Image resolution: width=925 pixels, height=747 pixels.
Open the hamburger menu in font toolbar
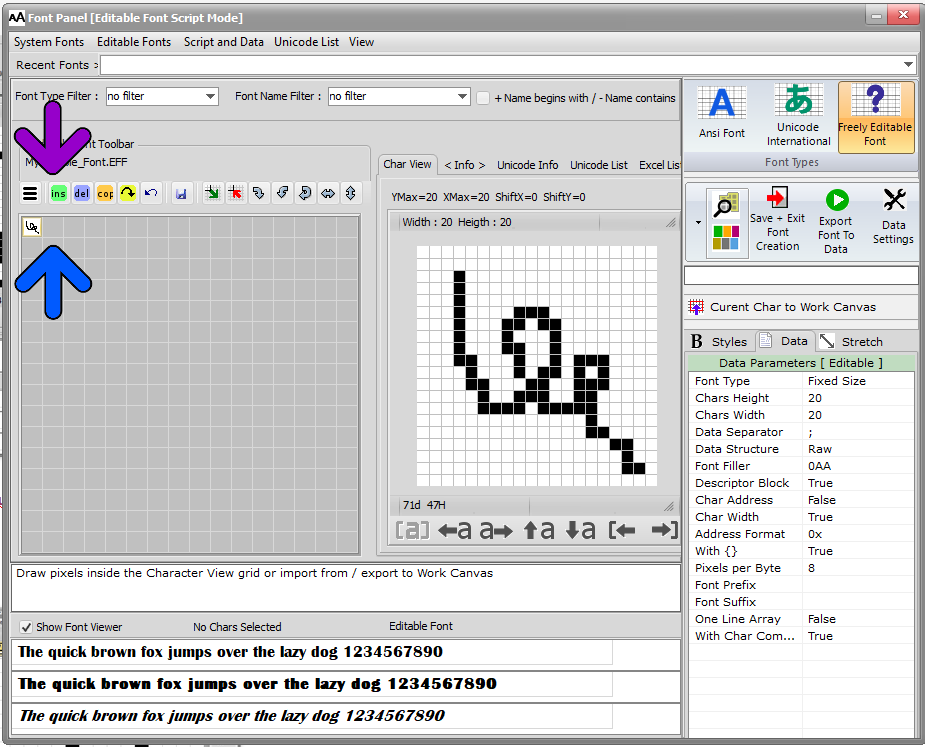pos(30,194)
